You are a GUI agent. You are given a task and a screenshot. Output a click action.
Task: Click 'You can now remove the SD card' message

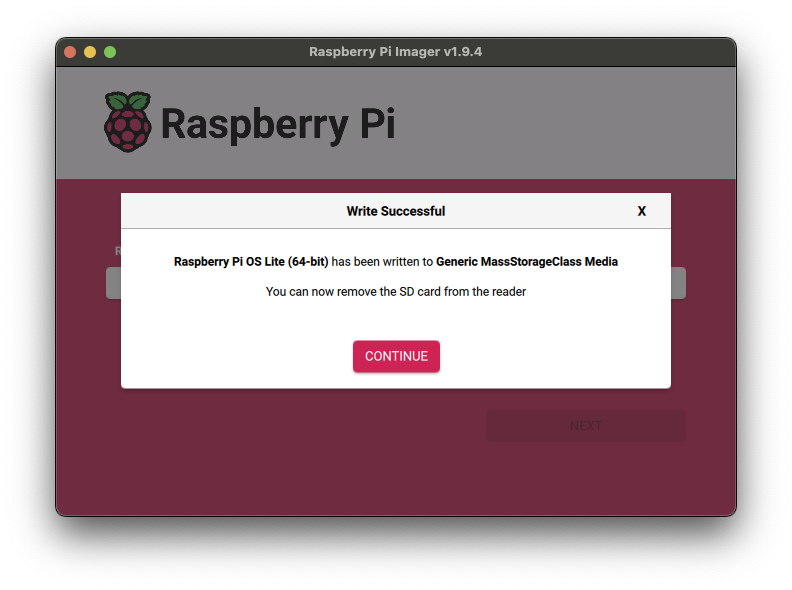tap(396, 291)
